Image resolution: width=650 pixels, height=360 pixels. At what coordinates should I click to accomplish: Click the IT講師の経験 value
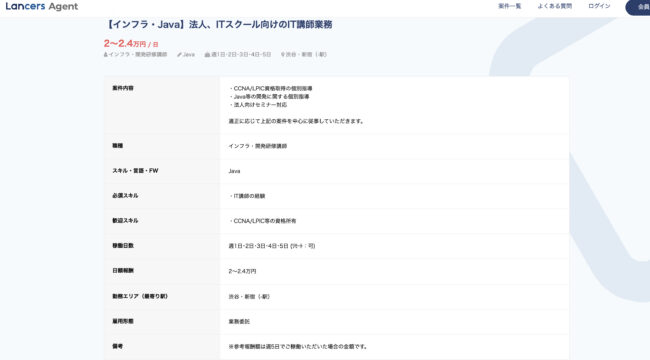tap(247, 196)
